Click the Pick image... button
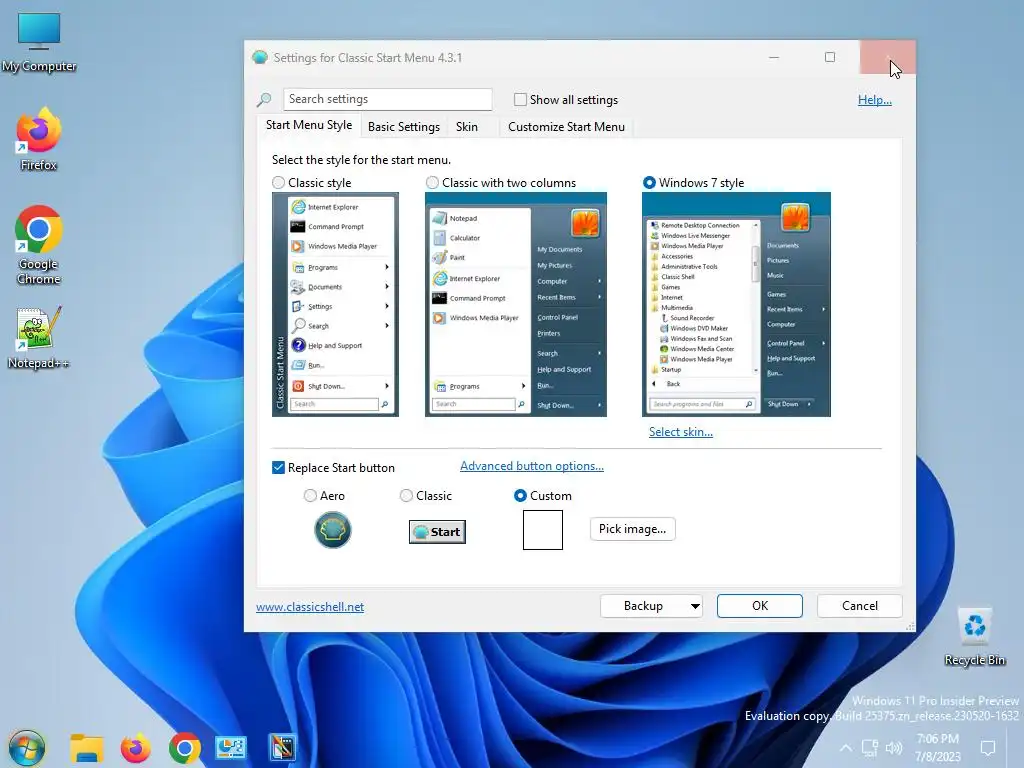The width and height of the screenshot is (1024, 768). [632, 529]
